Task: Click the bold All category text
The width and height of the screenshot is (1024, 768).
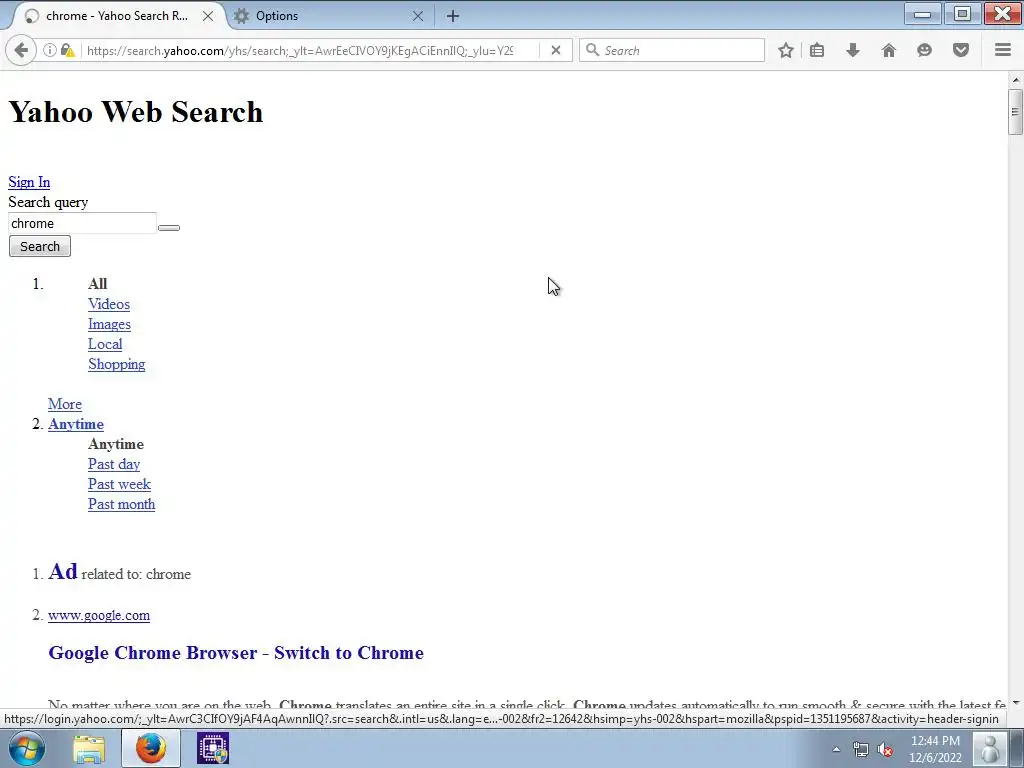Action: coord(97,284)
